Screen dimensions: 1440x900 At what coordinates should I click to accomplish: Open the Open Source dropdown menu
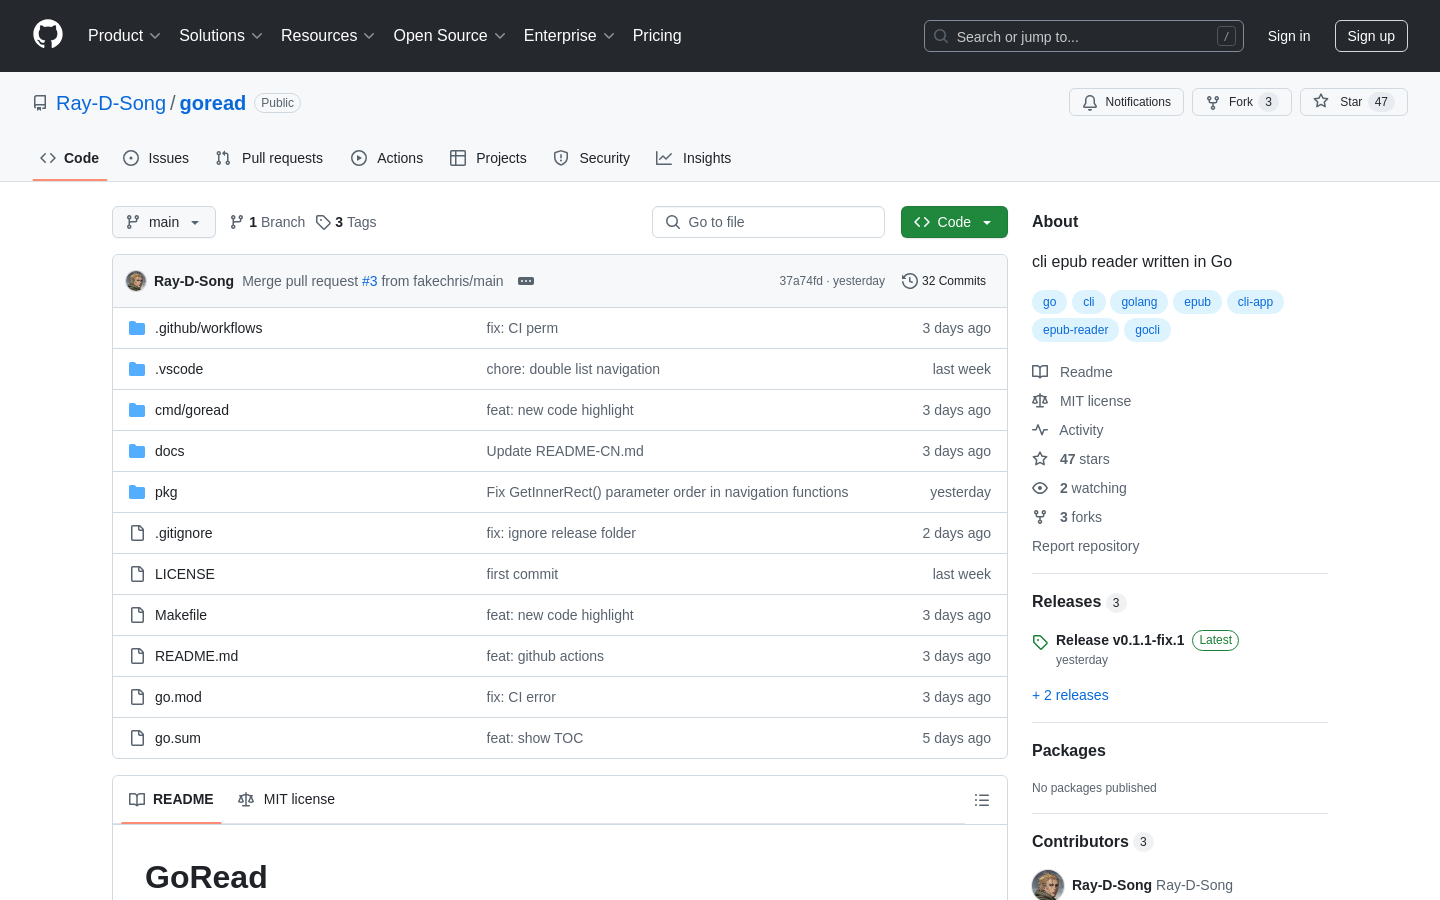point(450,35)
